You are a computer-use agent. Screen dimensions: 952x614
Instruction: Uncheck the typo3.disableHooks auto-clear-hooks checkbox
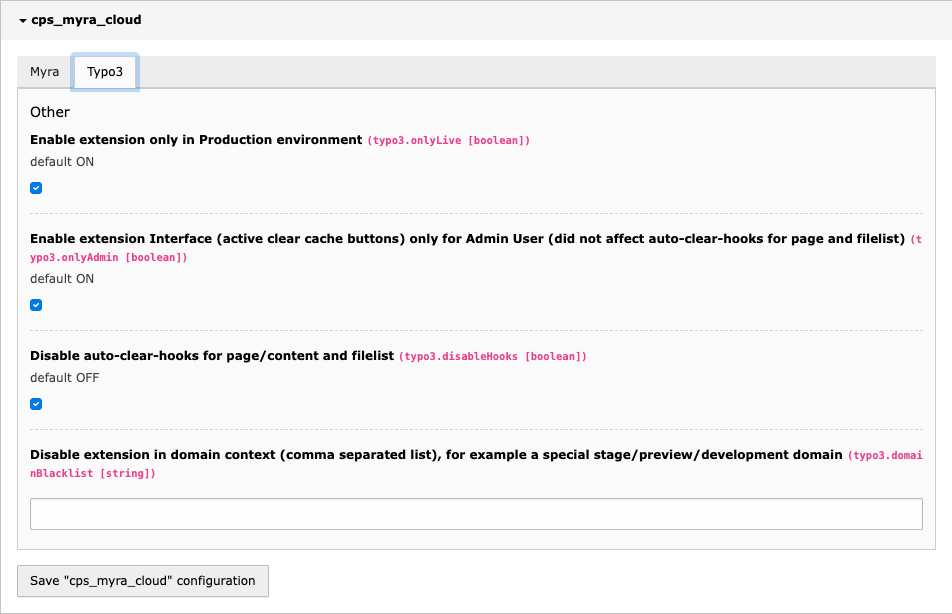coord(36,404)
